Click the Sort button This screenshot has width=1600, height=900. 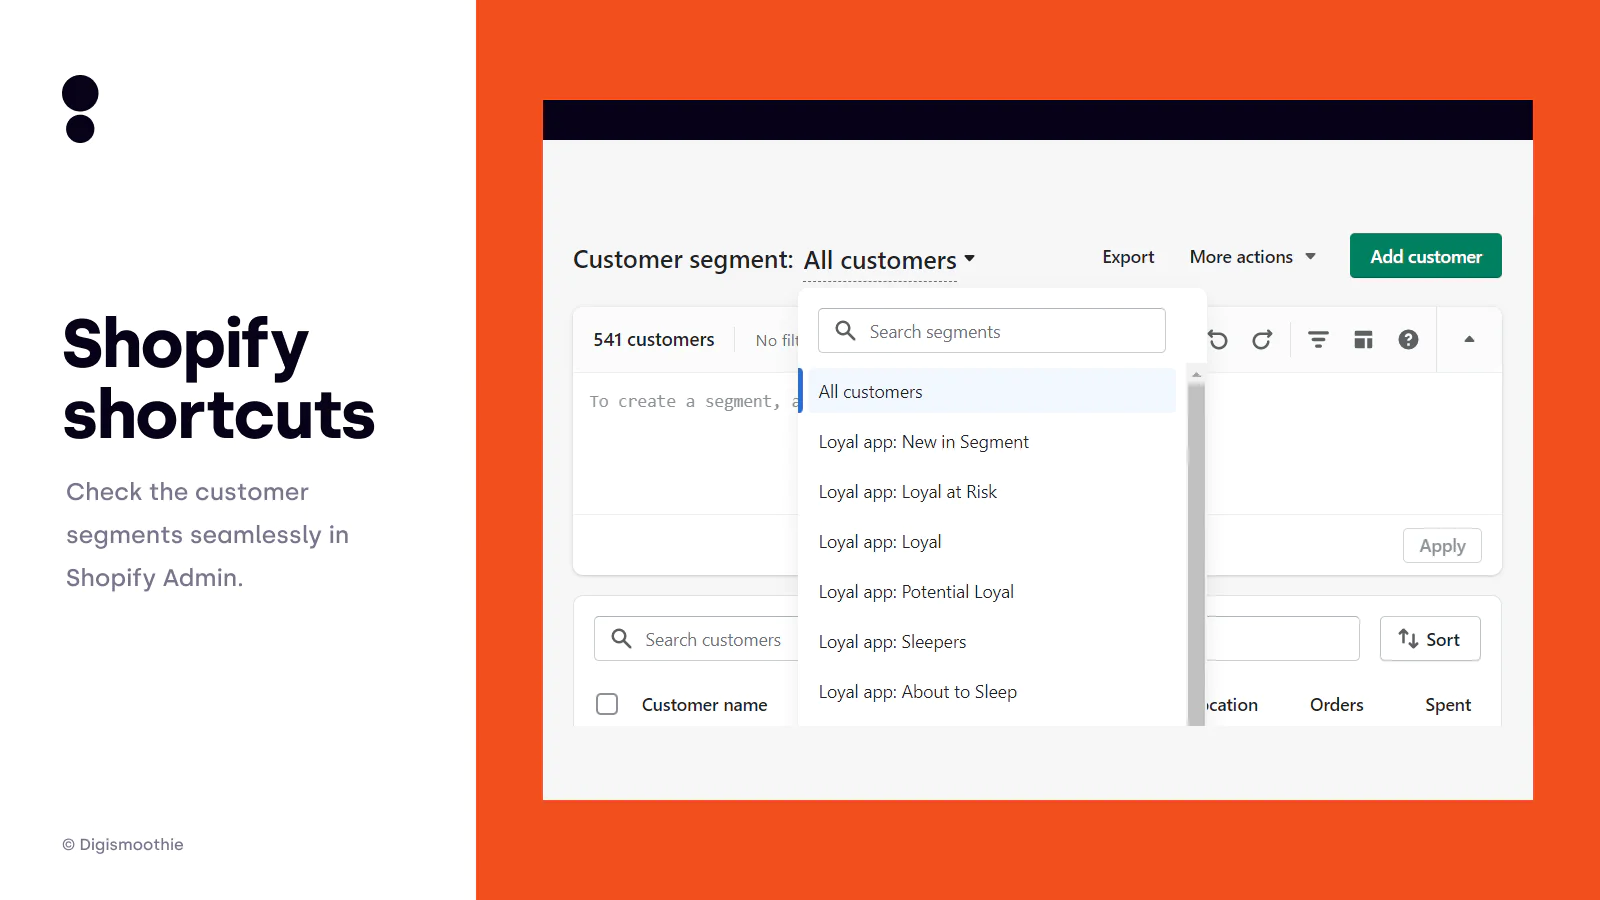(x=1430, y=639)
